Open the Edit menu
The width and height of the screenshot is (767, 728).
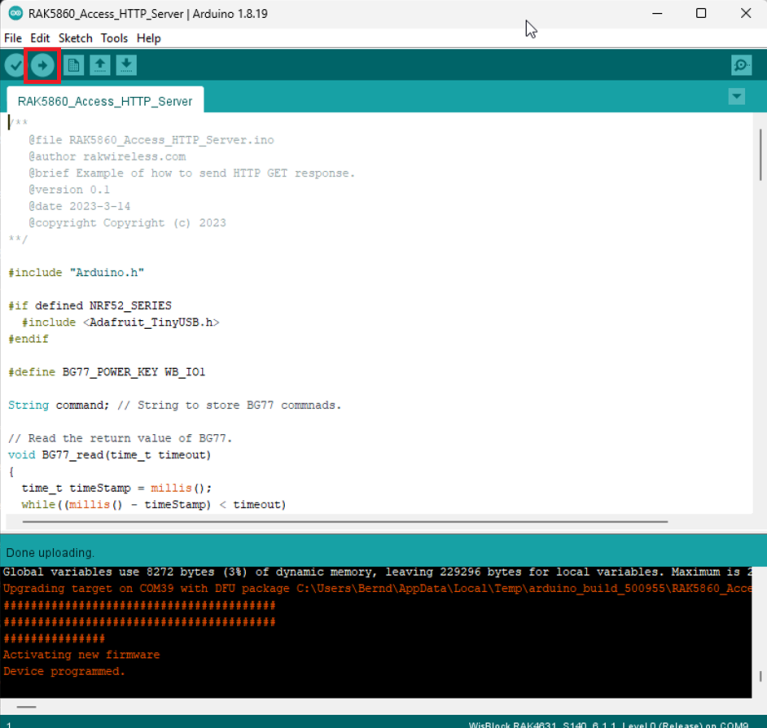click(40, 38)
